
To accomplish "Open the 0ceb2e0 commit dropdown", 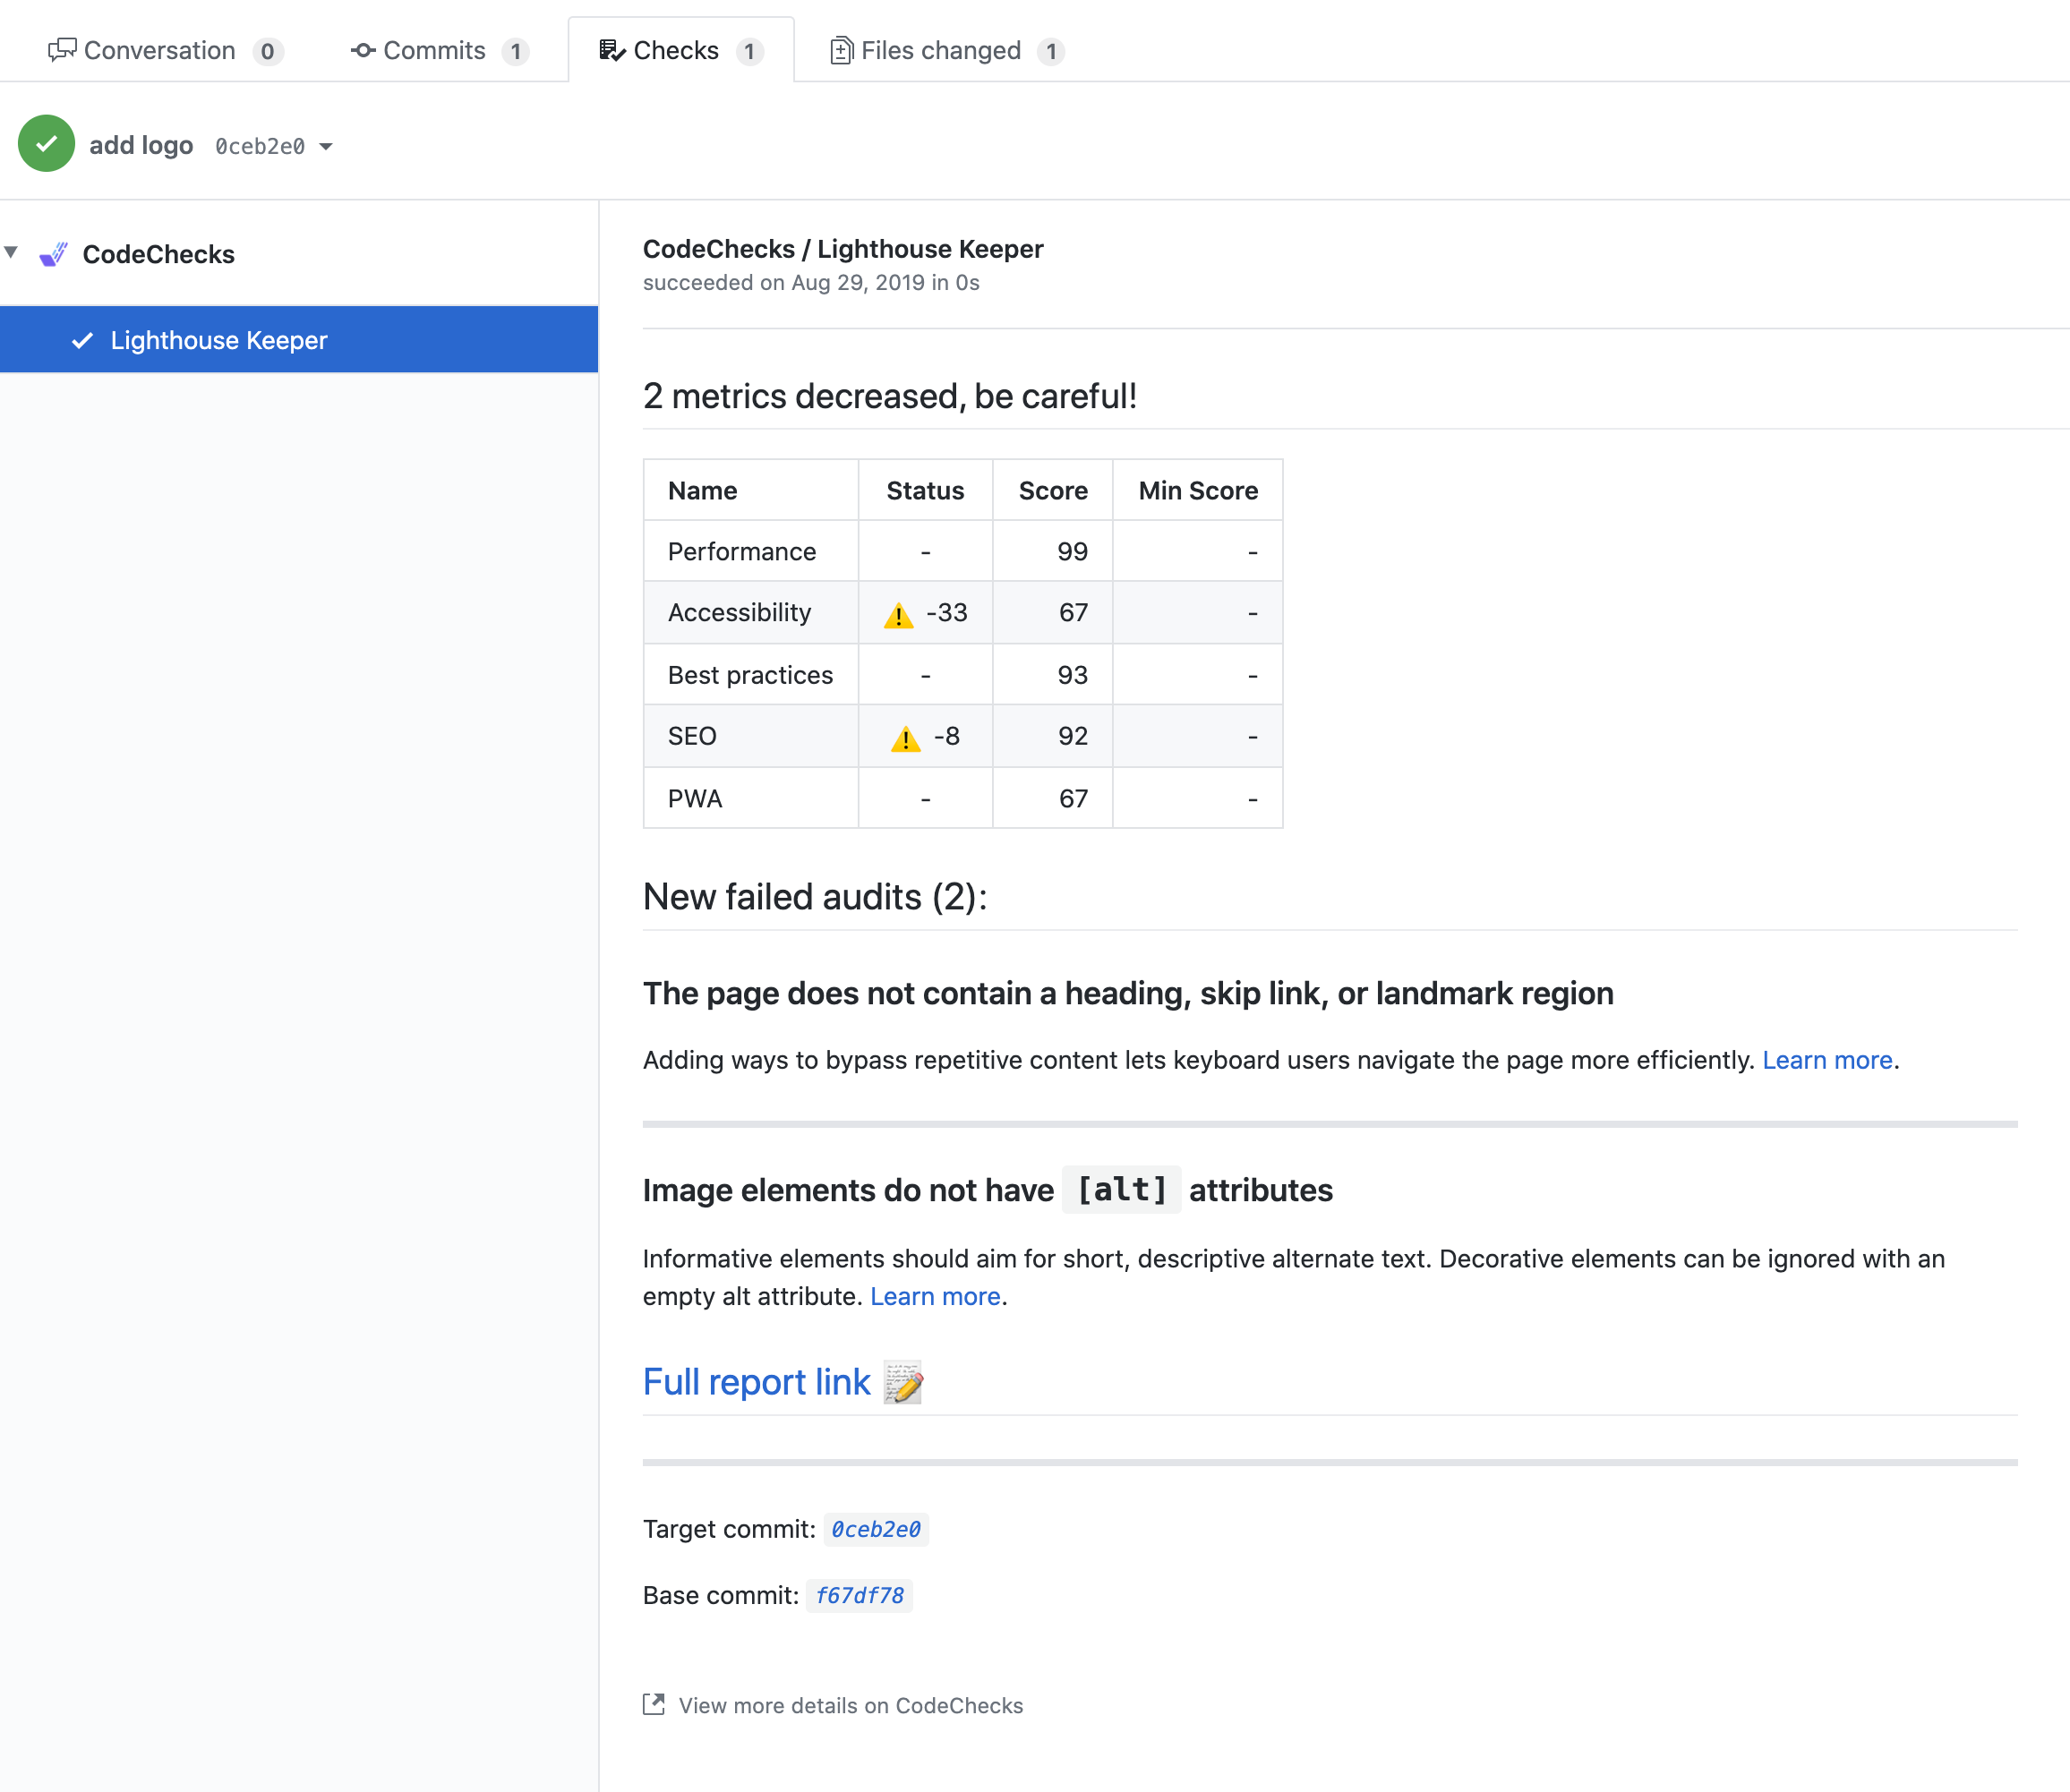I will [325, 146].
